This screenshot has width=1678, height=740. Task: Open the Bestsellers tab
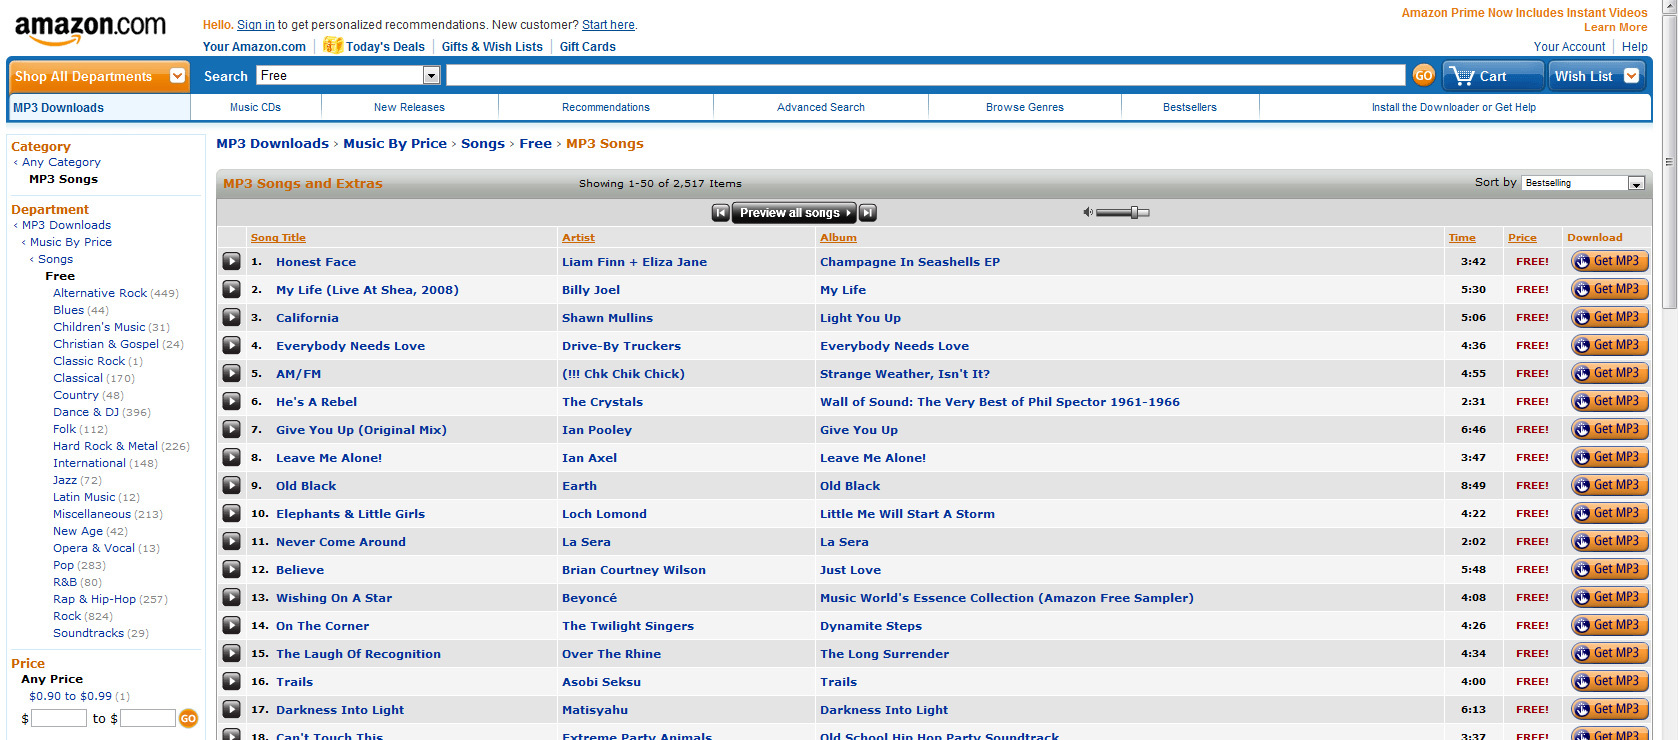point(1189,107)
